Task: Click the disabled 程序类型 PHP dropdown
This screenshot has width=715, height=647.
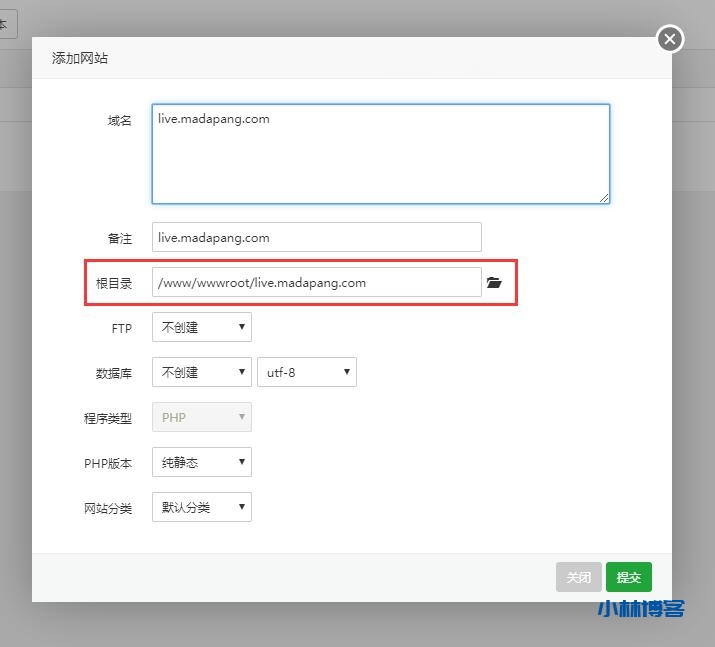Action: coord(201,417)
